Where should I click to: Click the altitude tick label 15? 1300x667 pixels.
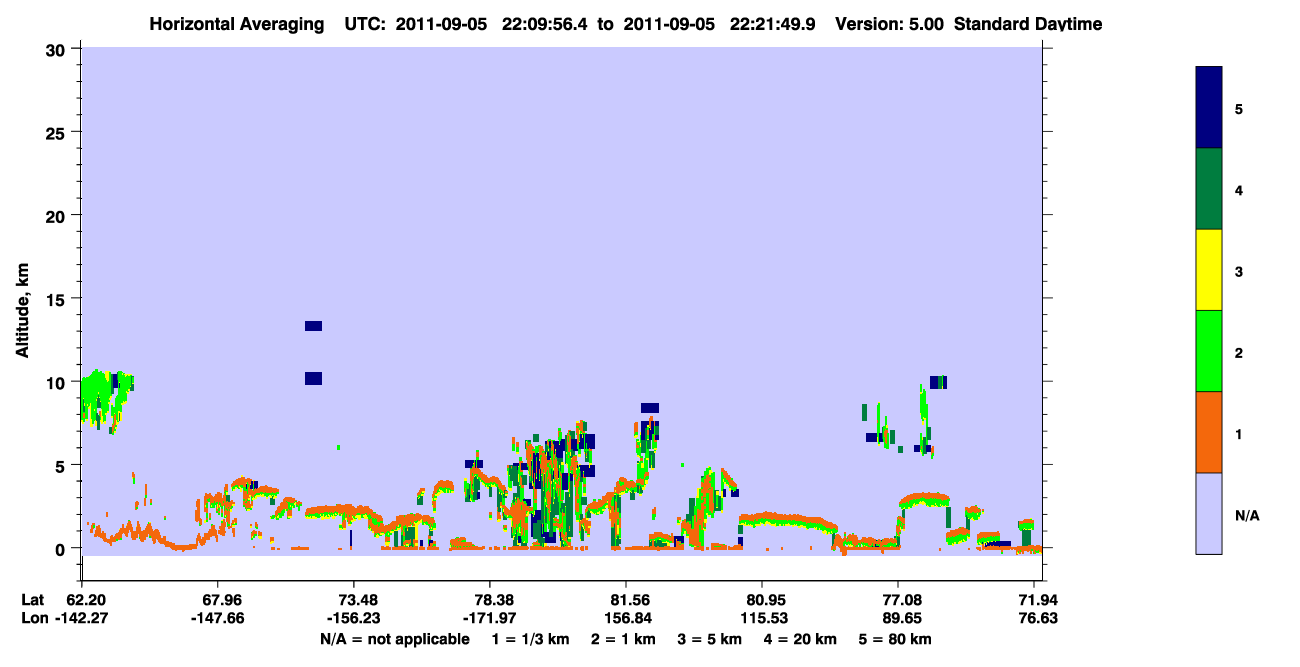58,298
